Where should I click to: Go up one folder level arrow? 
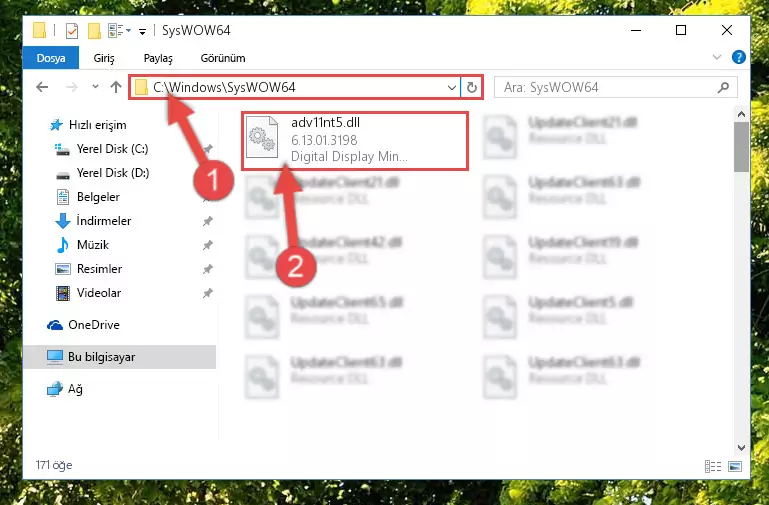[116, 87]
